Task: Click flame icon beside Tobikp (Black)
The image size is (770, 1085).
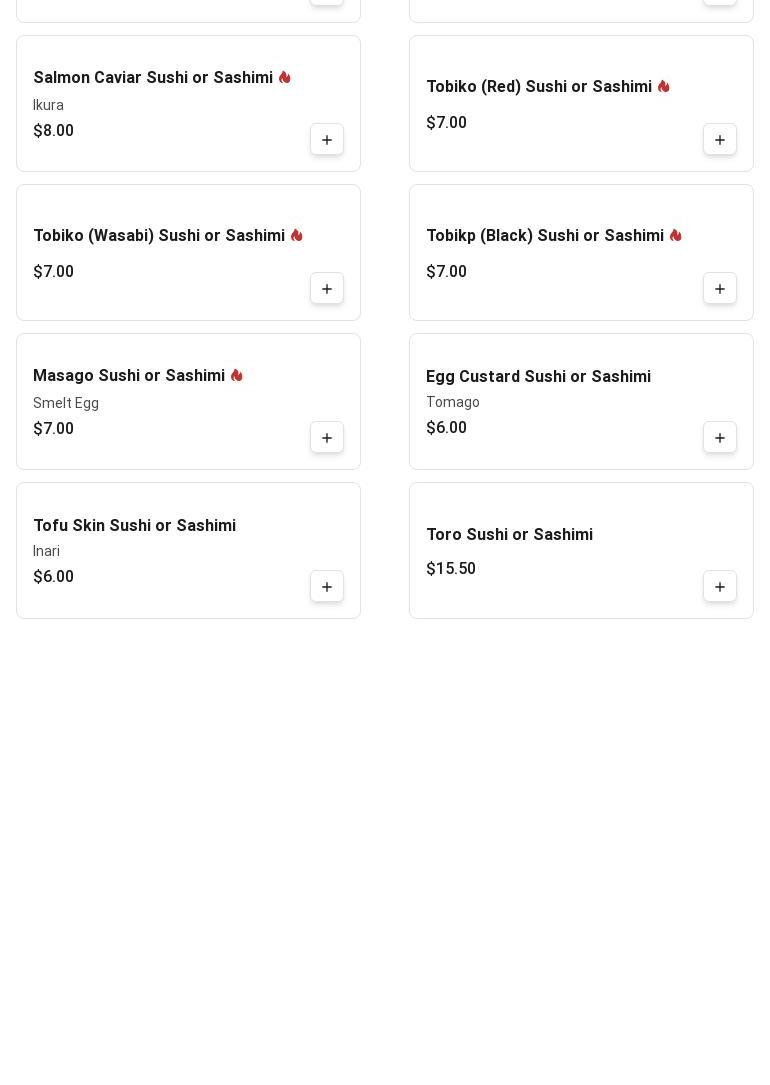Action: [x=676, y=235]
